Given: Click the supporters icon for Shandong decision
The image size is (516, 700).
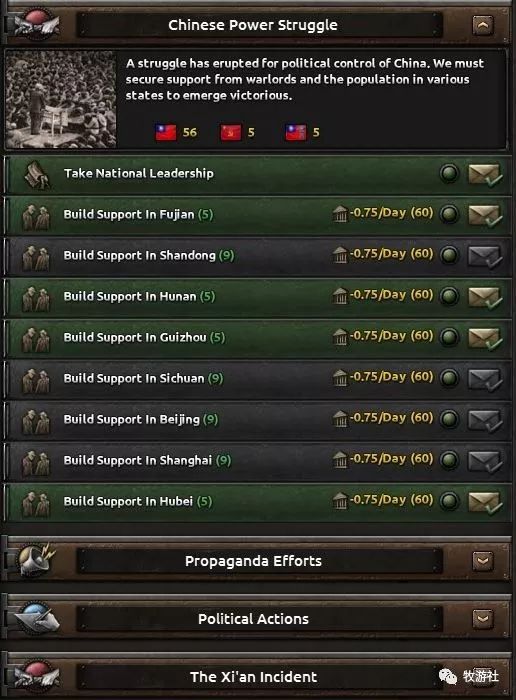Looking at the screenshot, I should pyautogui.click(x=36, y=256).
